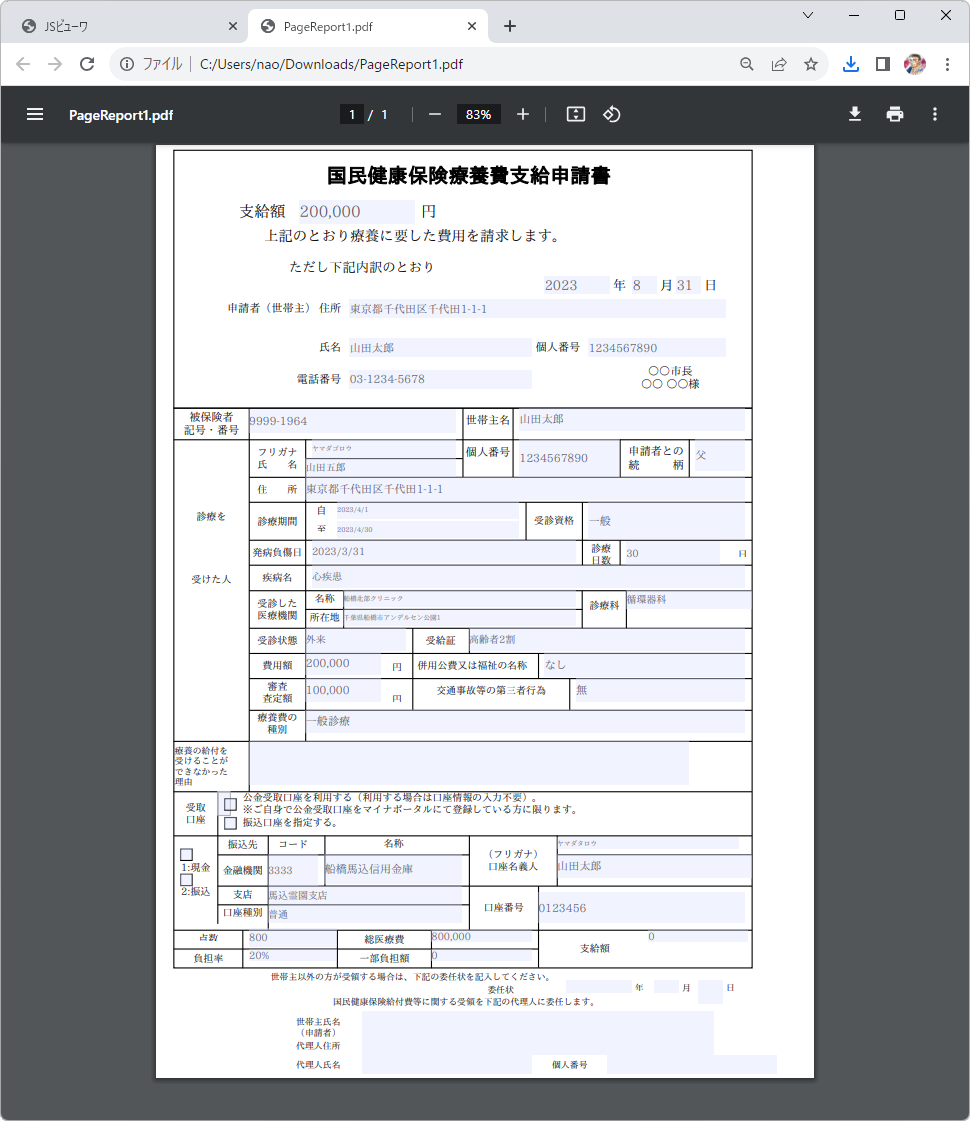Click the 疾病名 field 心疾患
Screen dimensions: 970x1121
528,577
